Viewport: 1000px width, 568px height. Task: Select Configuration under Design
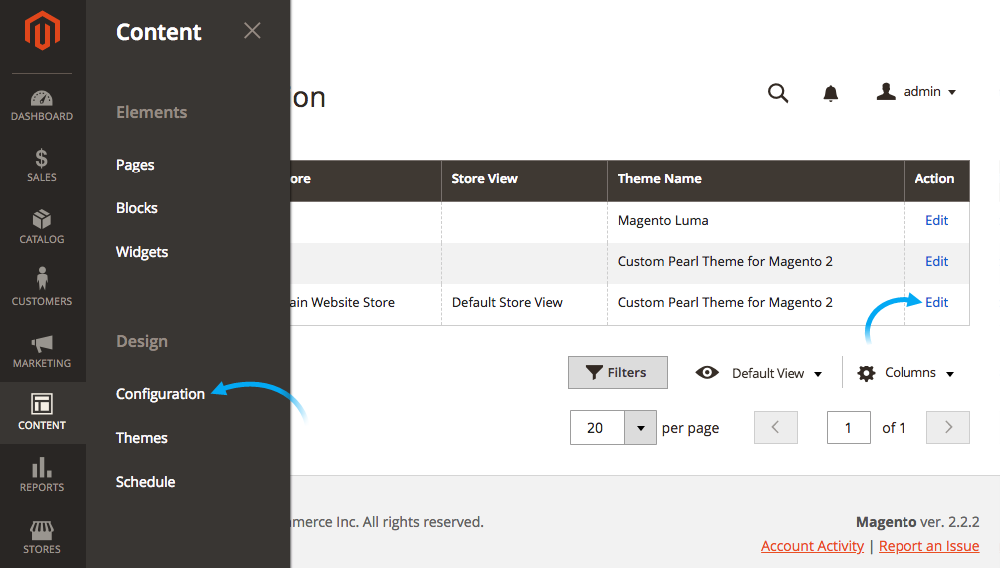[160, 394]
